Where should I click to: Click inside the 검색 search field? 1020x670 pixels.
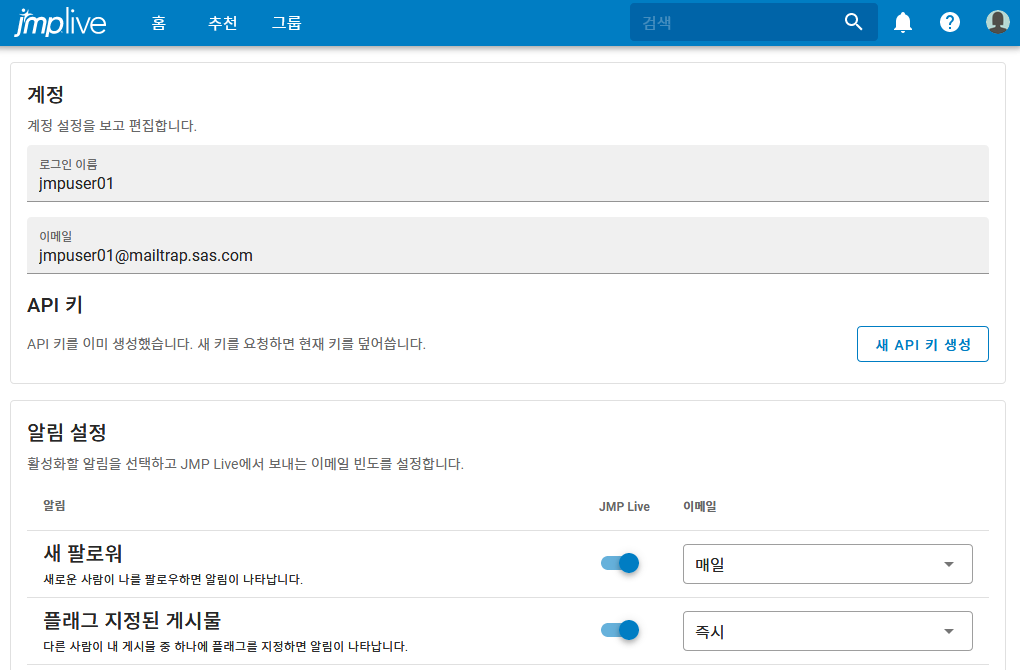click(x=740, y=21)
